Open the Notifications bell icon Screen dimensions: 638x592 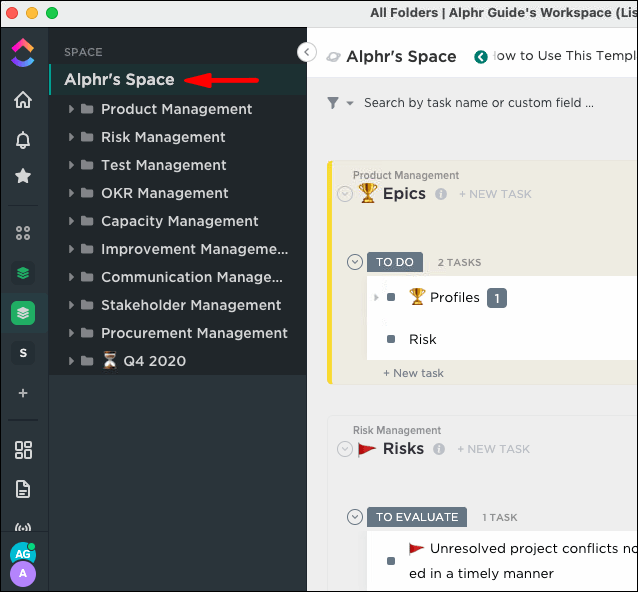pyautogui.click(x=23, y=139)
